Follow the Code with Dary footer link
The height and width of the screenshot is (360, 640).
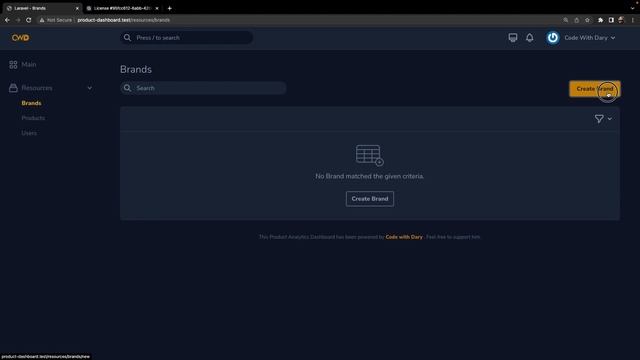(404, 237)
